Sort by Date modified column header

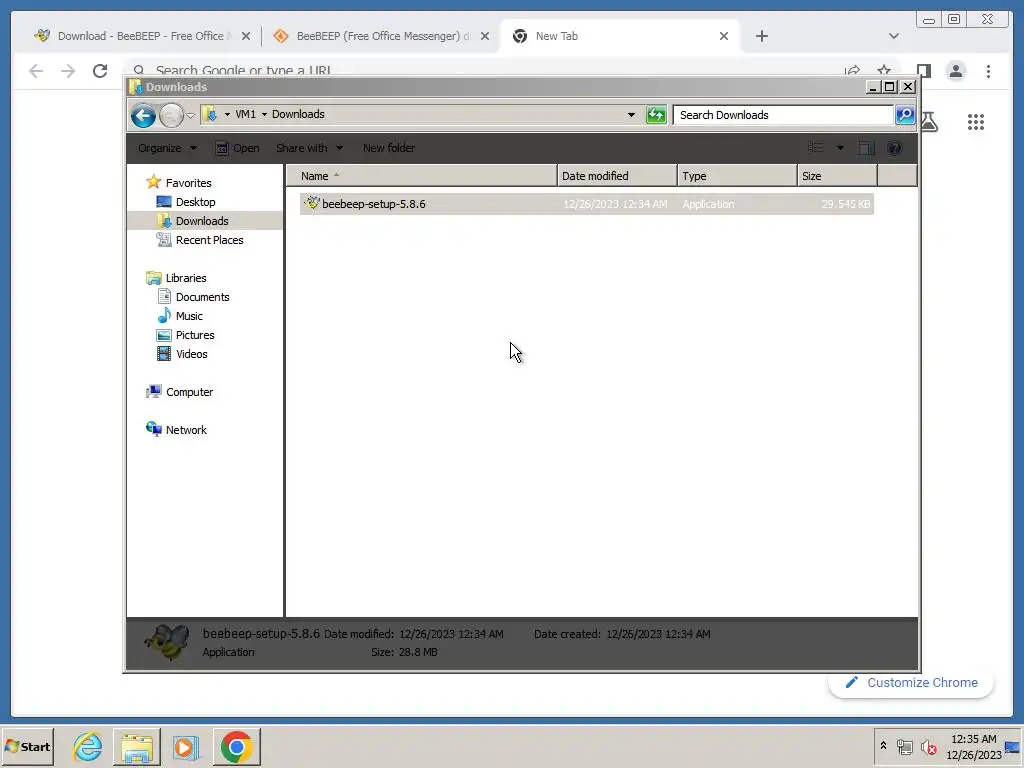click(x=617, y=176)
